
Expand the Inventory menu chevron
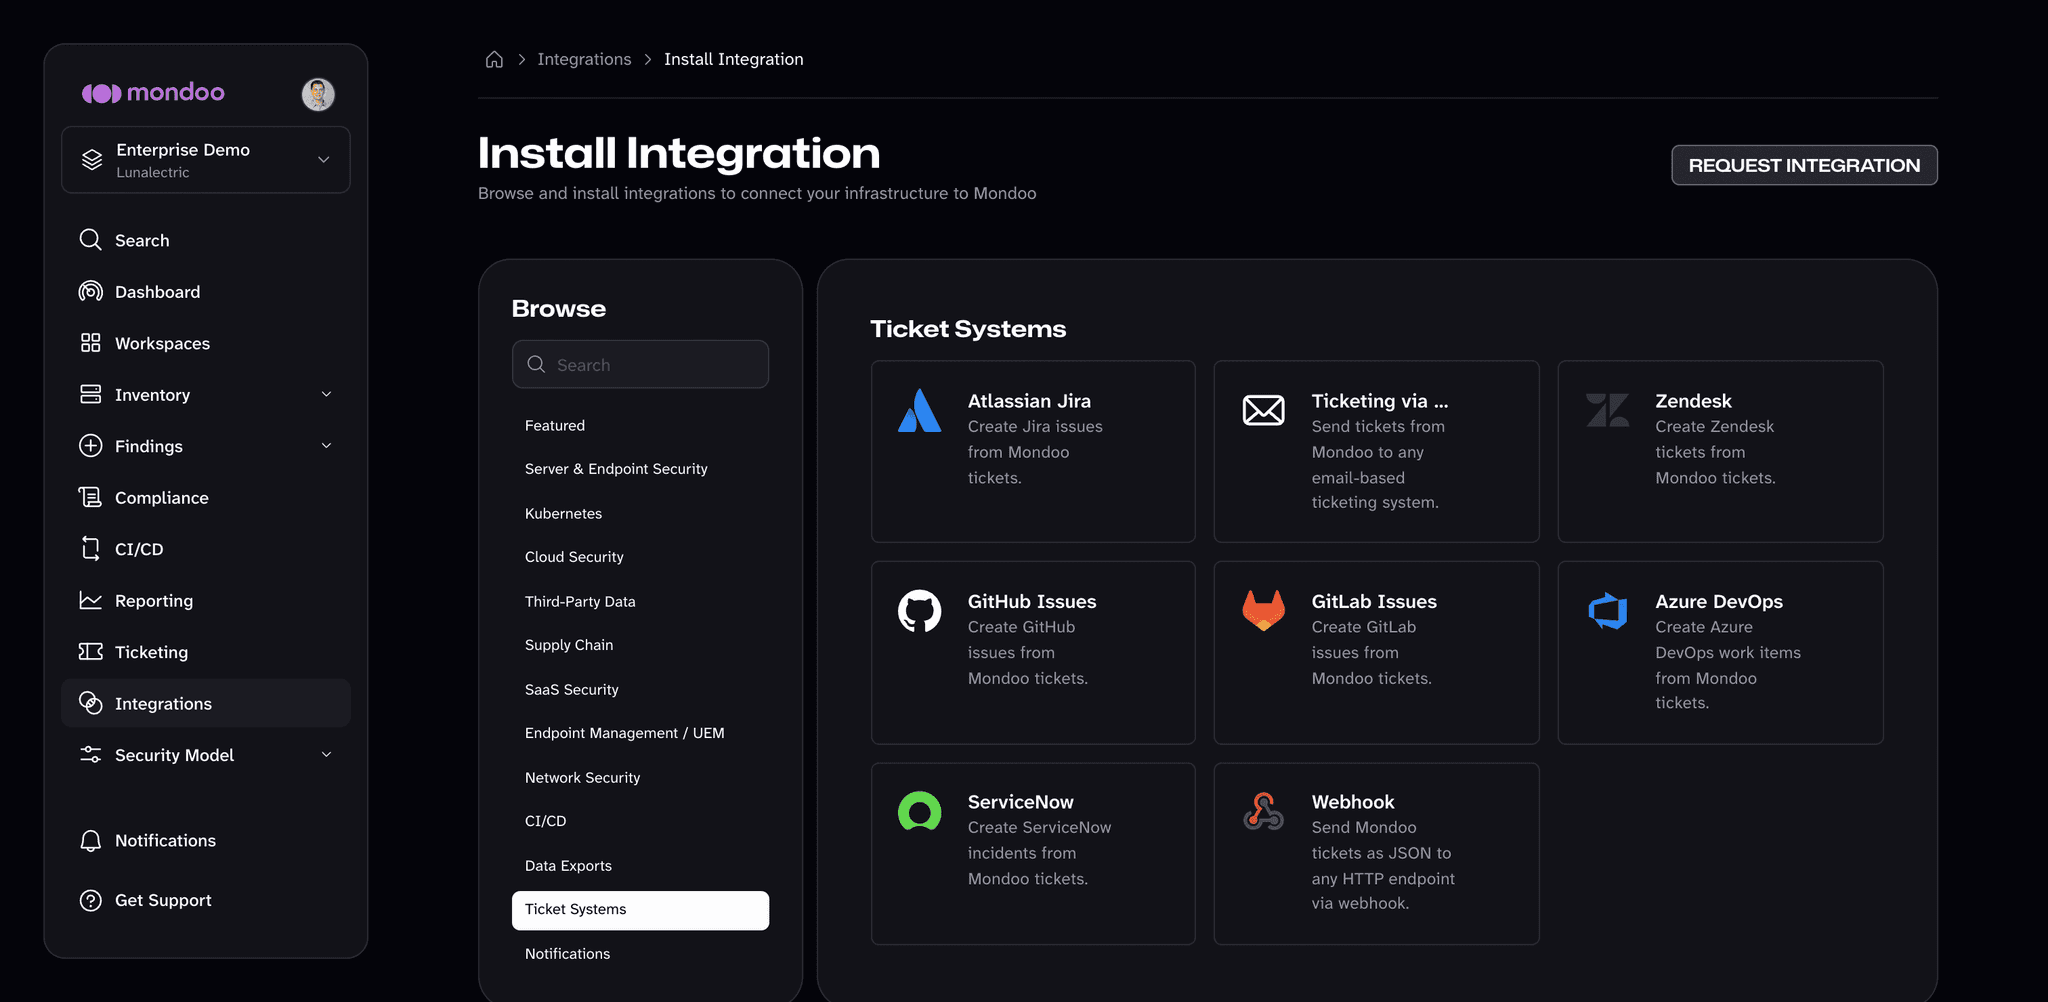326,394
